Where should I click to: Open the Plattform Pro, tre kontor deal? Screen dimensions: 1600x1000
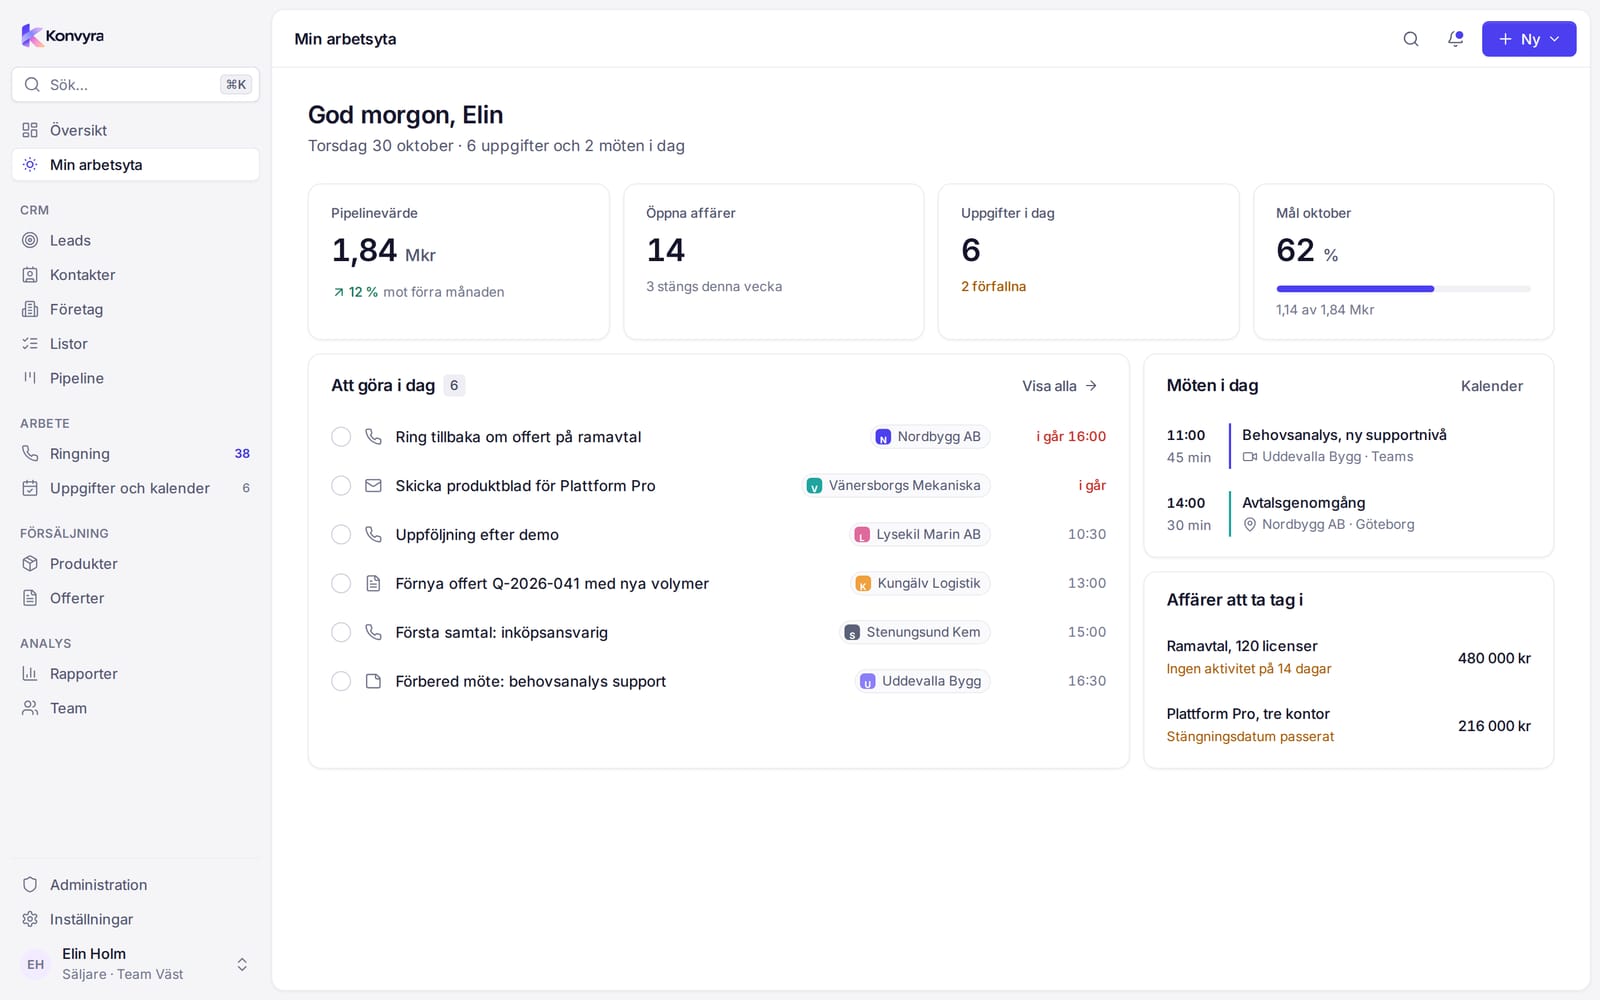tap(1348, 725)
